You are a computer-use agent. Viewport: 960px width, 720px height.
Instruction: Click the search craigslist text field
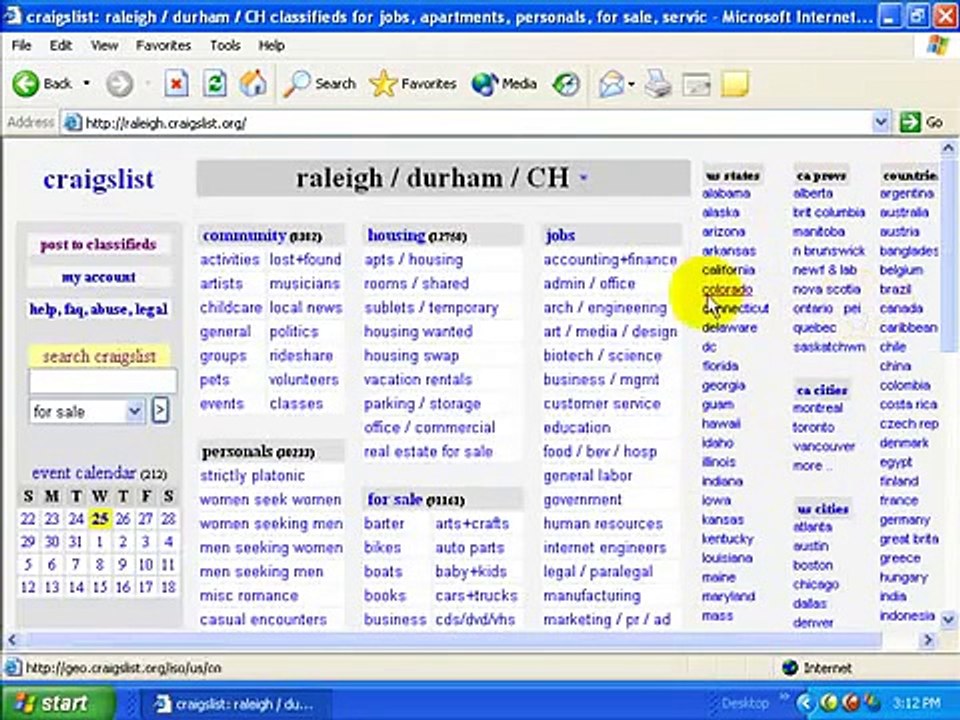coord(103,381)
